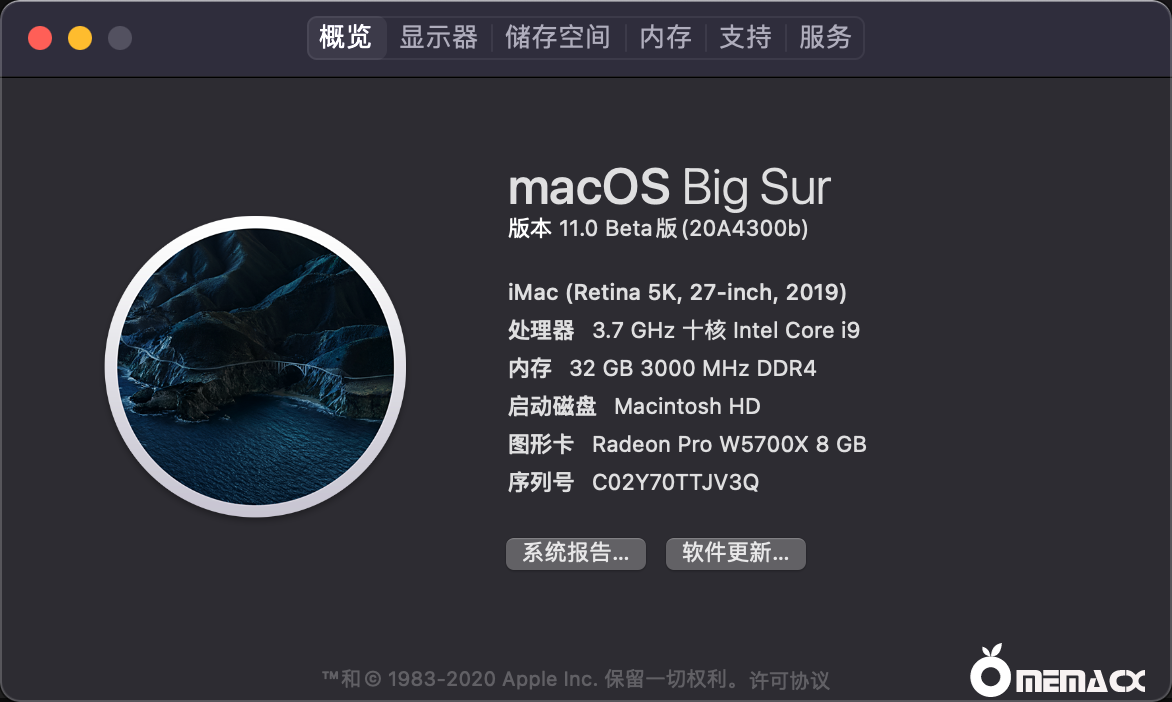1172x702 pixels.
Task: Click the 软件更新 button
Action: tap(735, 553)
